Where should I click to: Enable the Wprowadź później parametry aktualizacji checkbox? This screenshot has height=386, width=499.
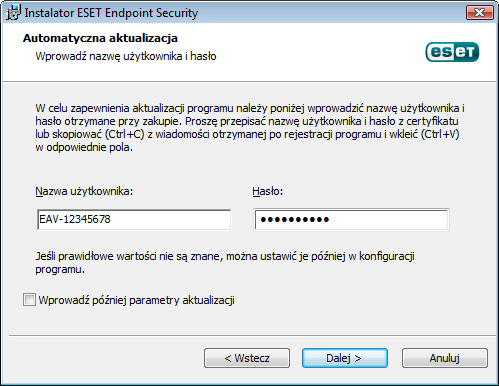29,299
